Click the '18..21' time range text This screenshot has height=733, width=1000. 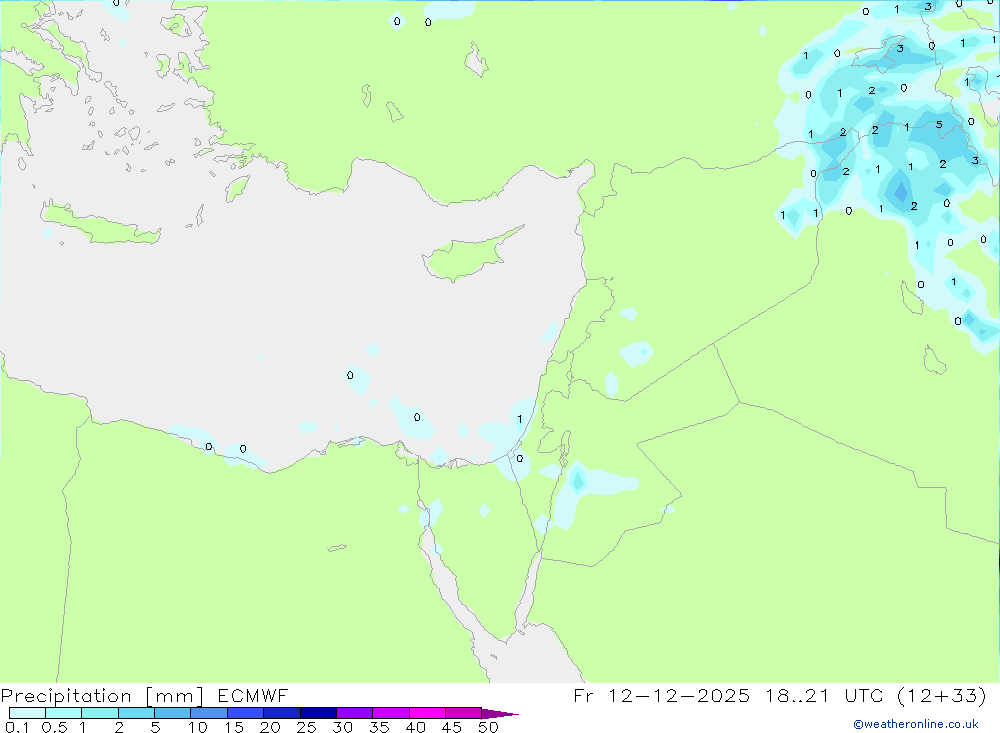point(797,695)
